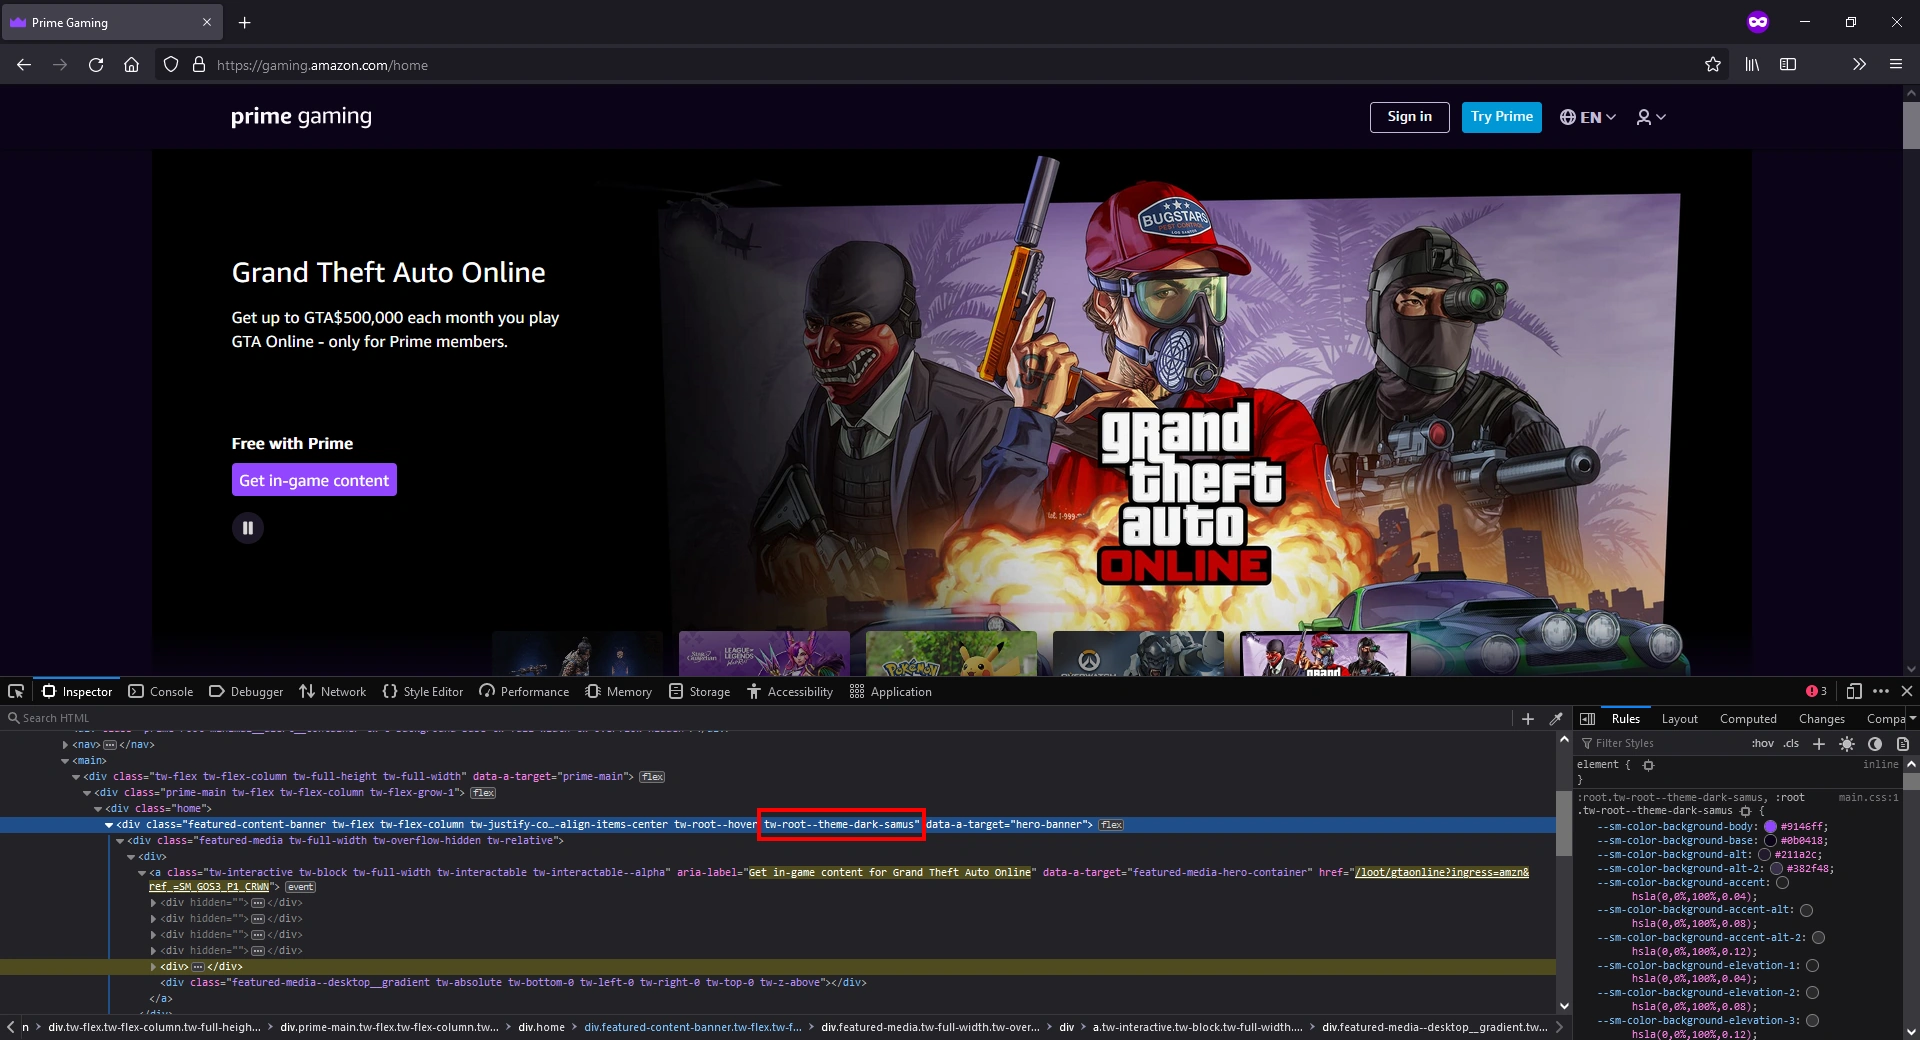
Task: Bookmark this page with star icon
Action: (x=1713, y=65)
